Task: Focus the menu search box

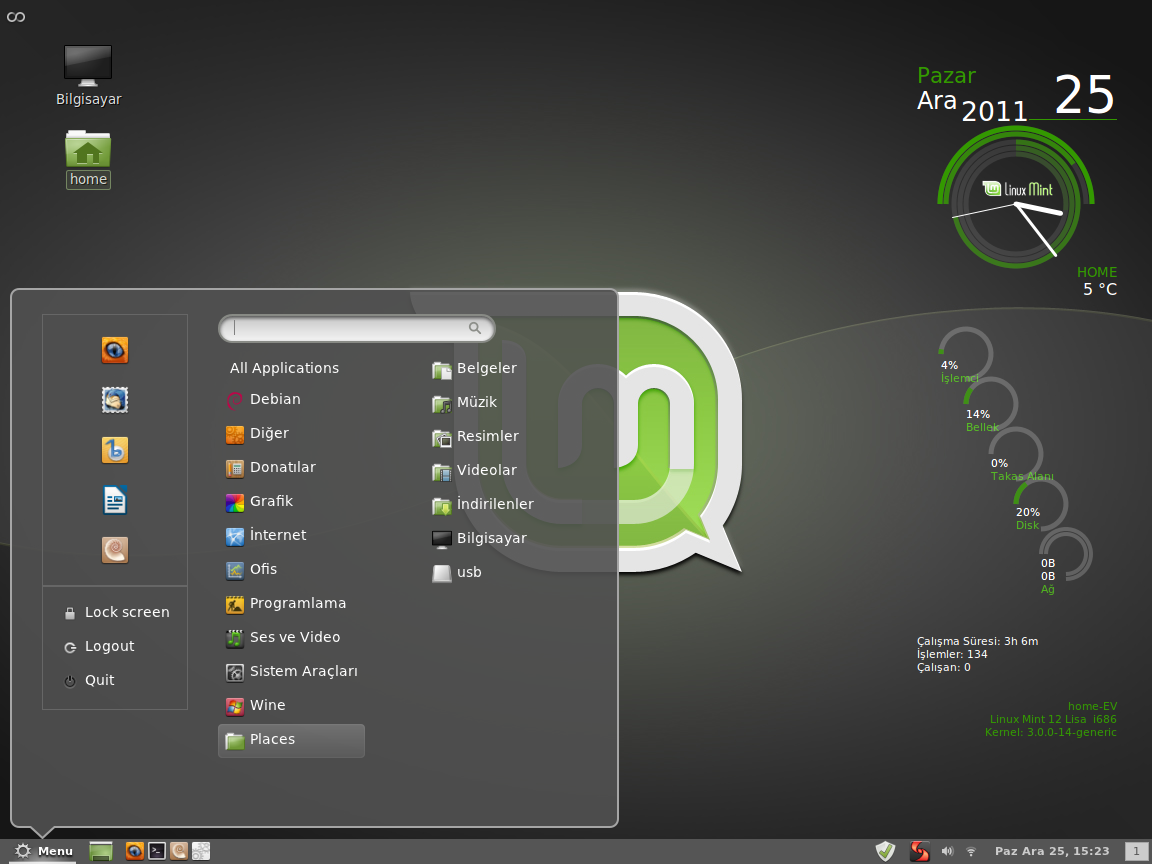Action: pos(357,328)
